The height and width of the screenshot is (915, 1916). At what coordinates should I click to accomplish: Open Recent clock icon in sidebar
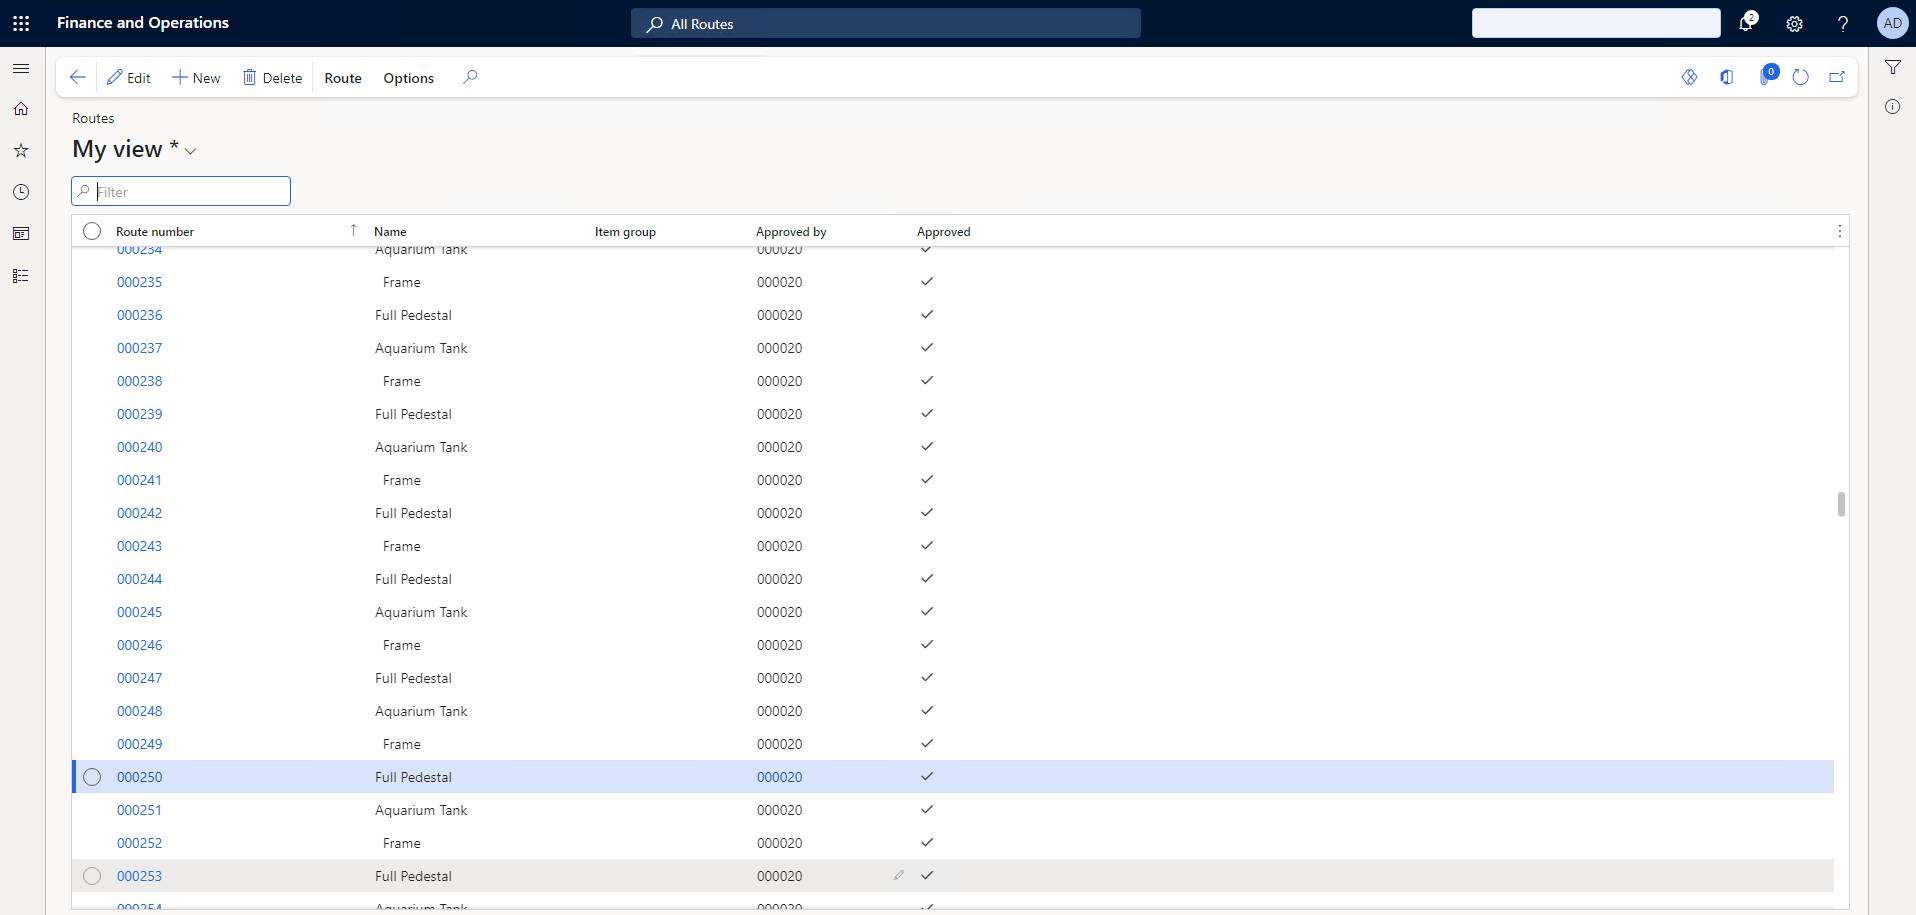click(x=21, y=192)
